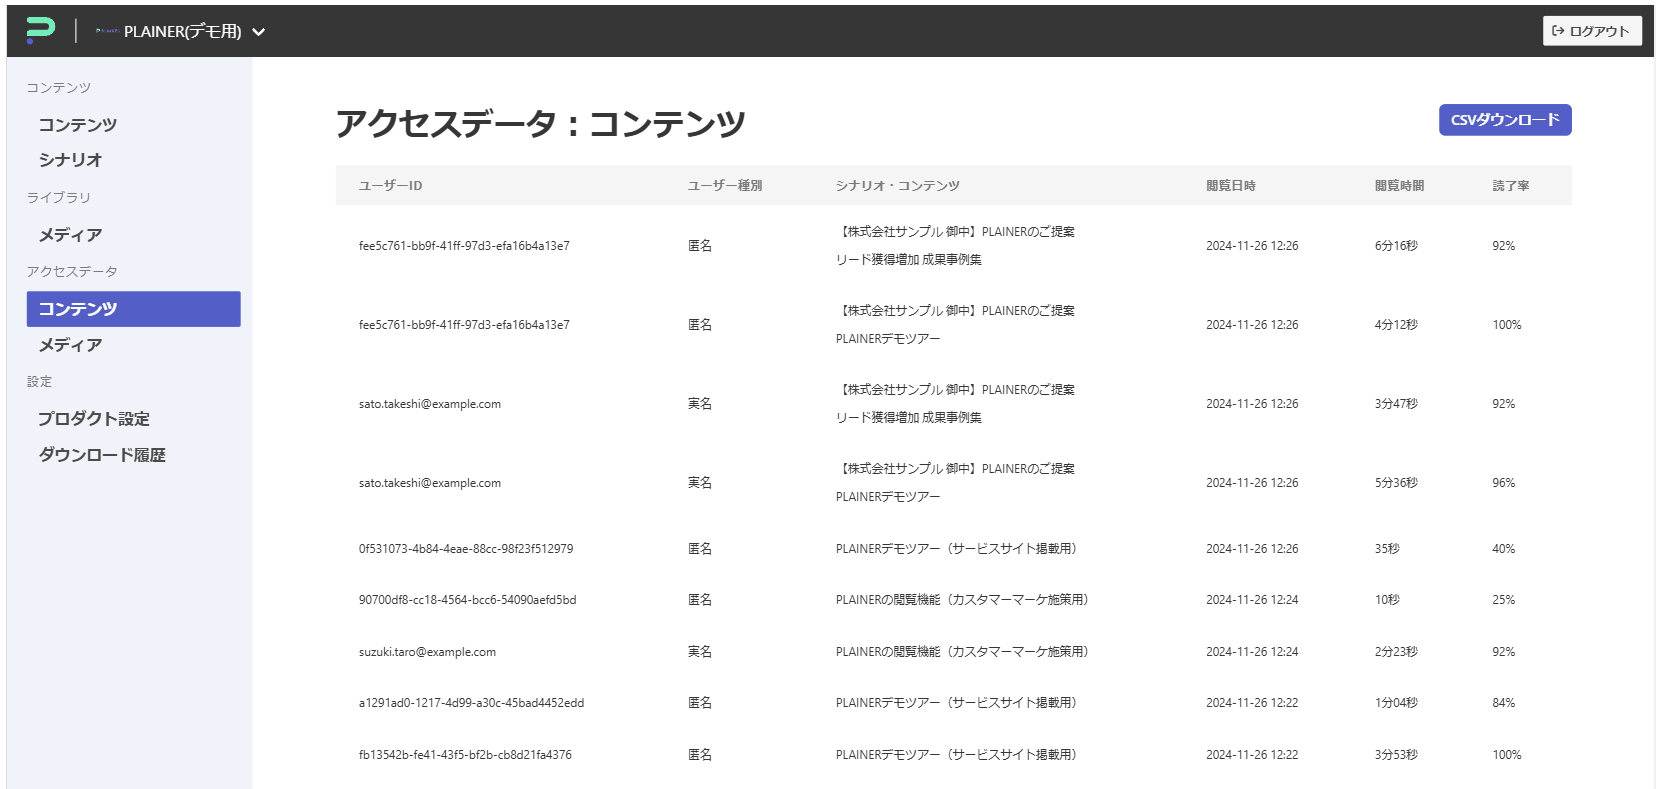The height and width of the screenshot is (789, 1656).
Task: Open ダウンロード履歴 page
Action: 102,455
